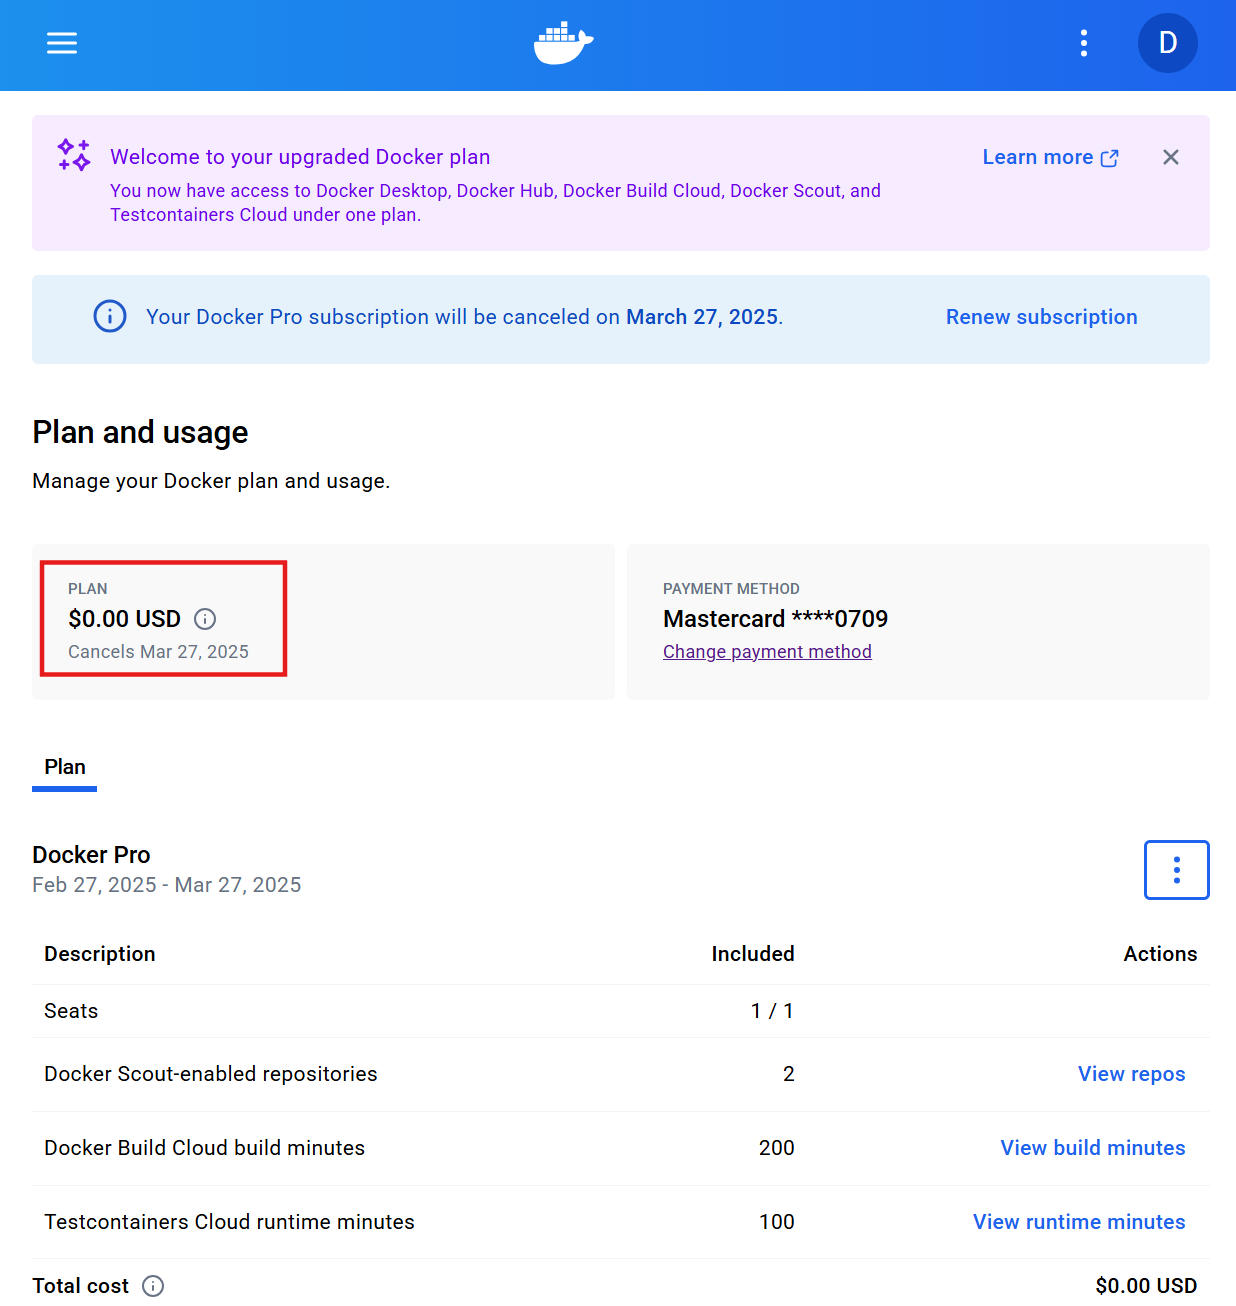Click the '200' build minutes value

(x=777, y=1148)
